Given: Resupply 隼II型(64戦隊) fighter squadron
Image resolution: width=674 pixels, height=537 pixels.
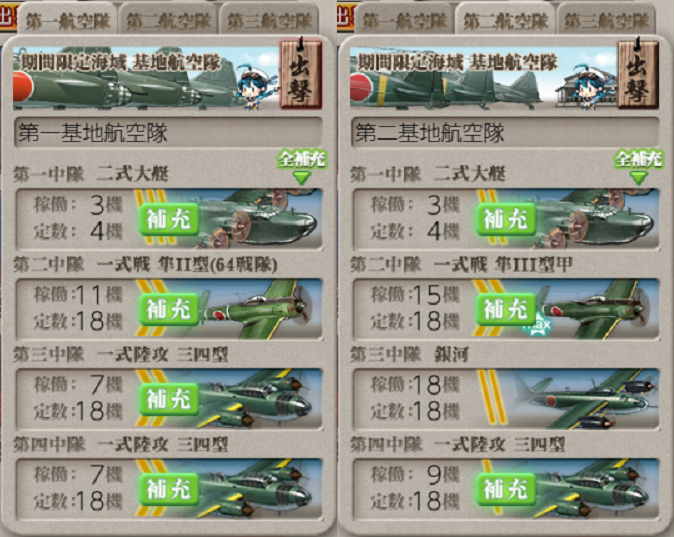Looking at the screenshot, I should [168, 309].
